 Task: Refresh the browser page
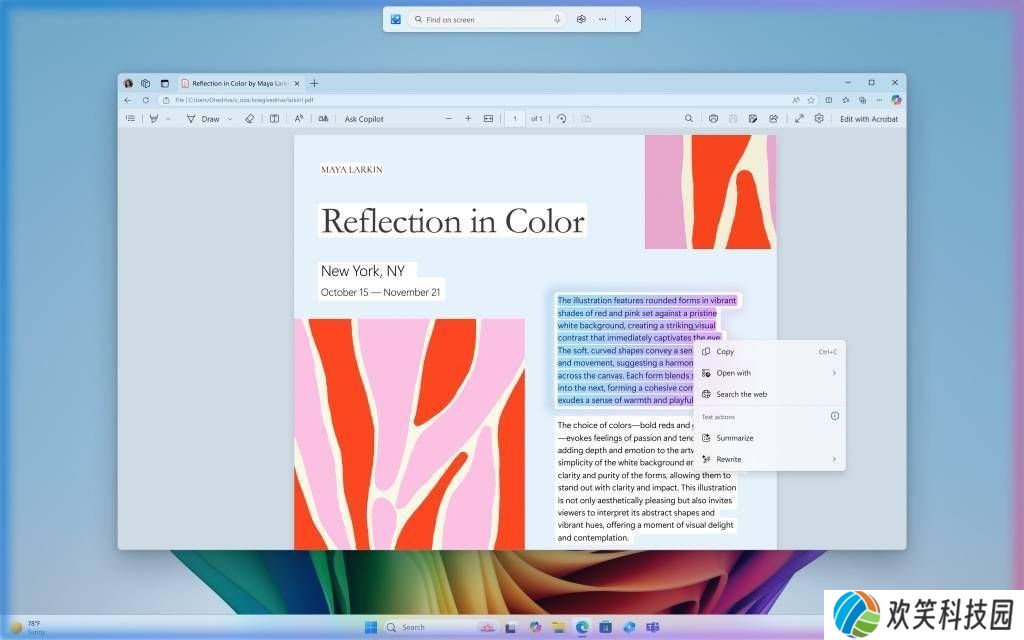(146, 100)
